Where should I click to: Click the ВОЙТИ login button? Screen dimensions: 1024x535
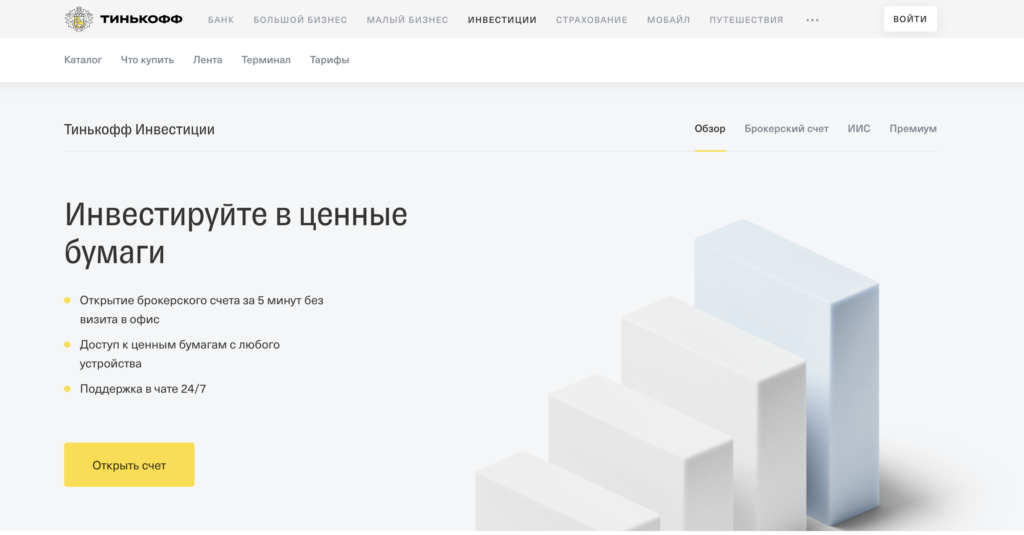(x=910, y=19)
